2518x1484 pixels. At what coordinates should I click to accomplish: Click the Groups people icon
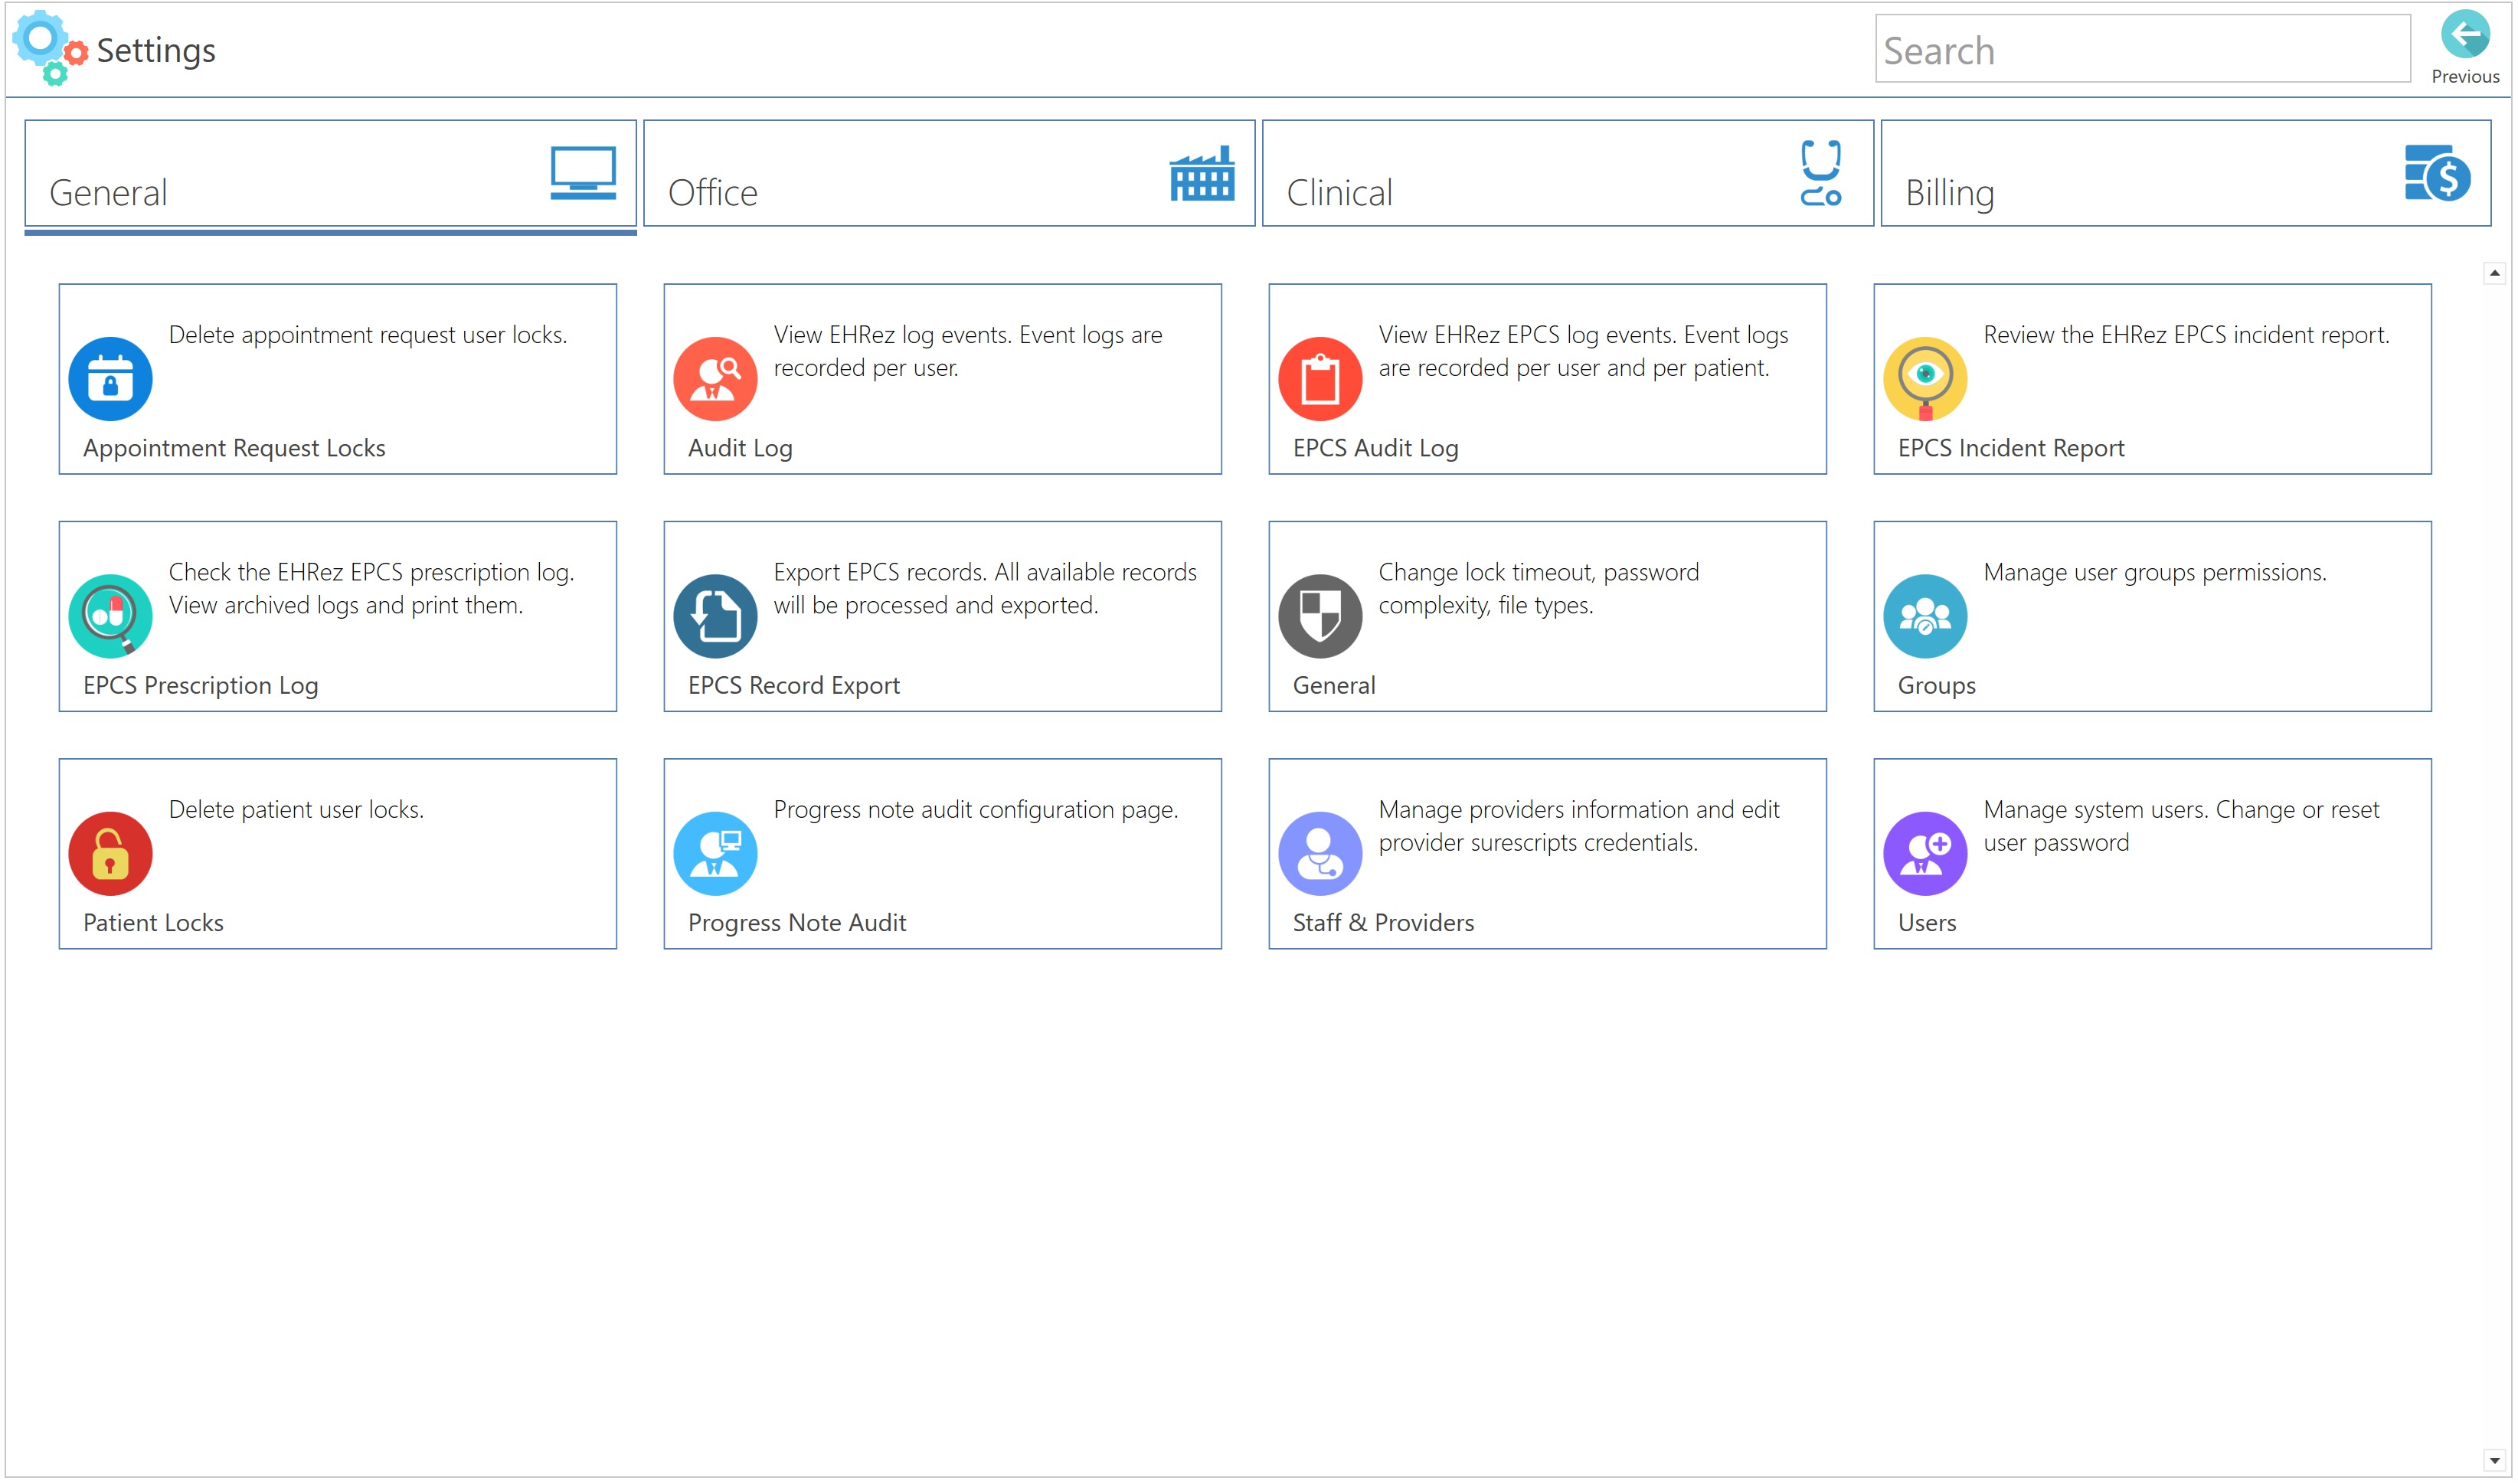tap(1925, 616)
